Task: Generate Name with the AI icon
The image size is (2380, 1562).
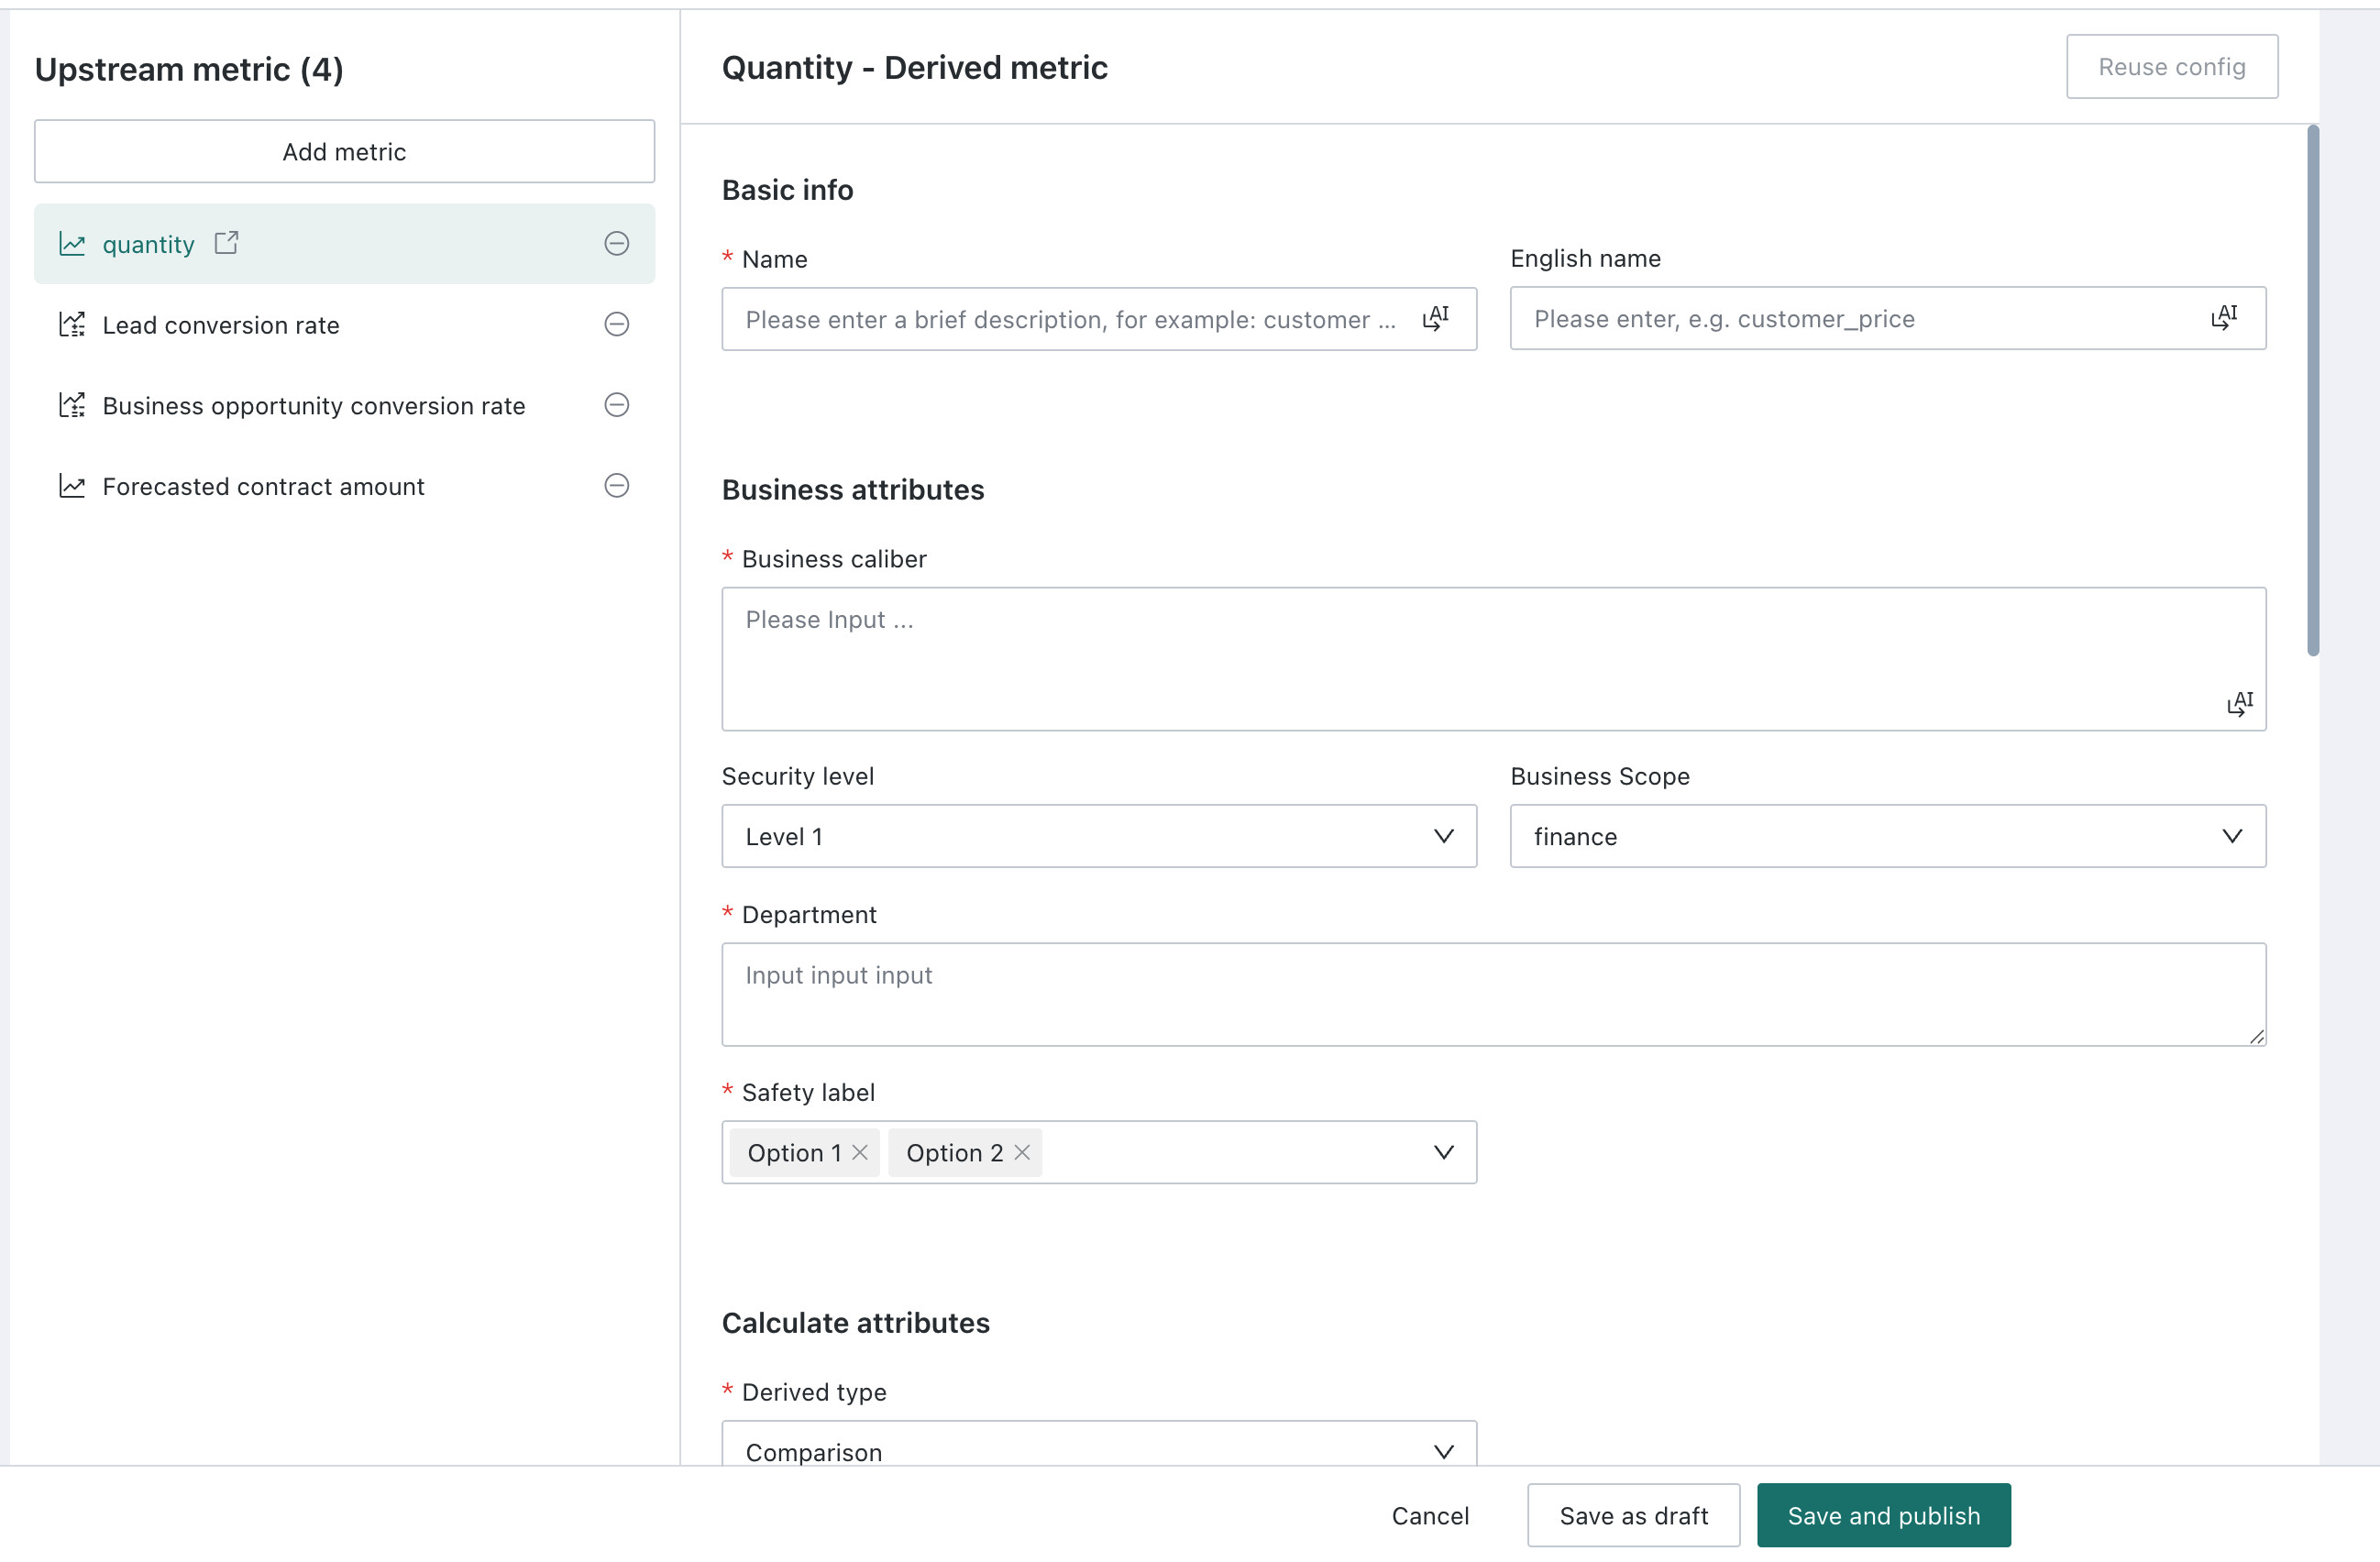Action: 1436,319
